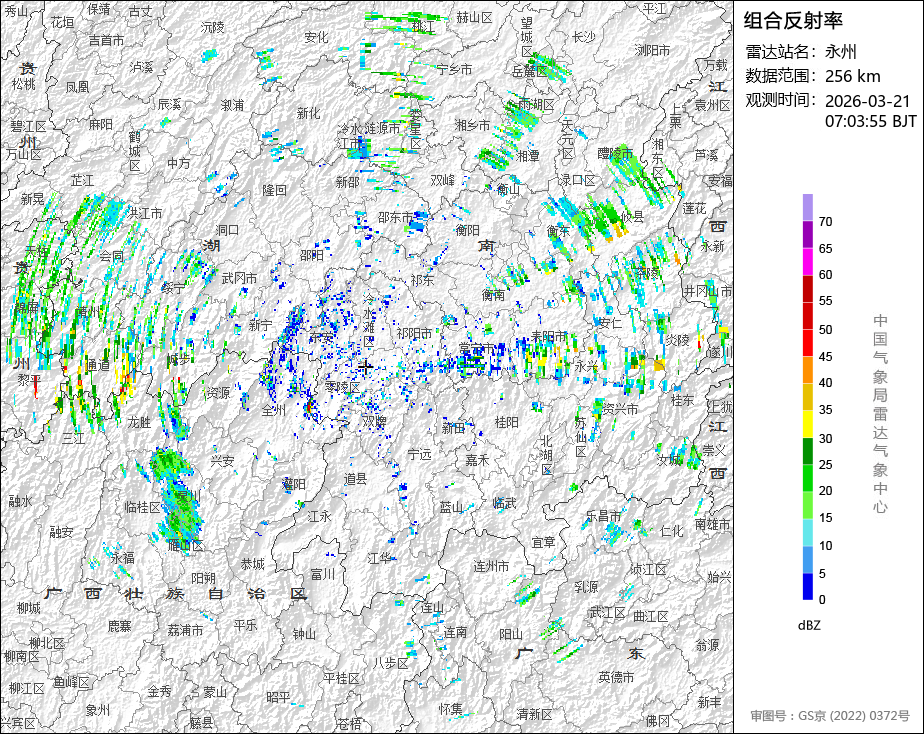Screen dimensions: 924x734
Task: Click the legend value 70
Action: (x=826, y=222)
